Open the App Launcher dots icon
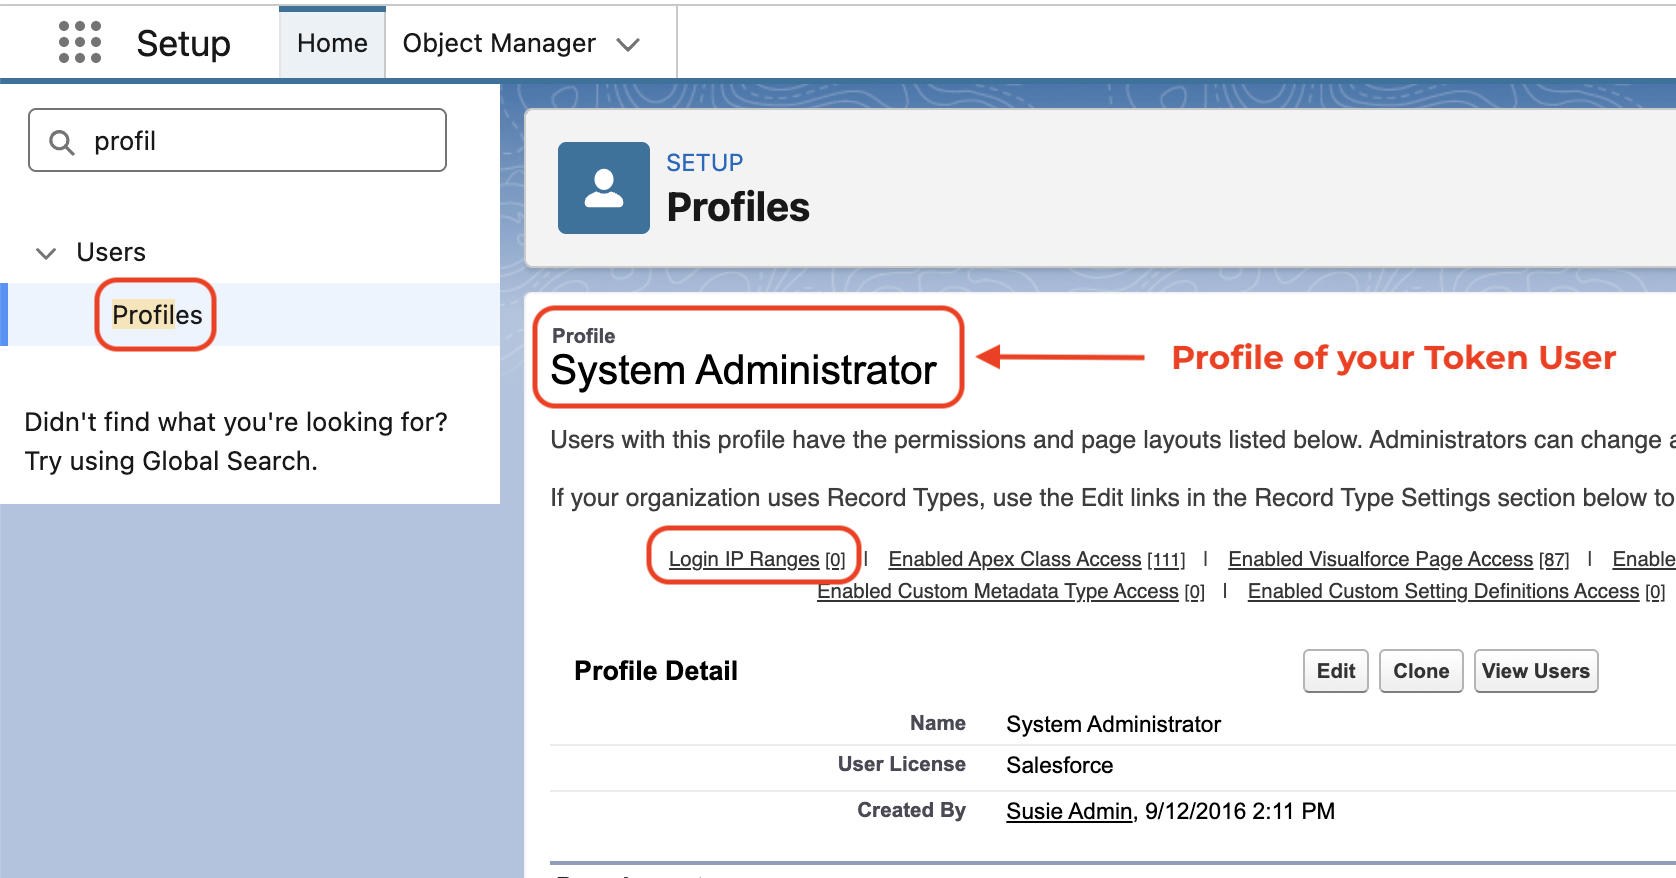Viewport: 1676px width, 878px height. [x=80, y=42]
